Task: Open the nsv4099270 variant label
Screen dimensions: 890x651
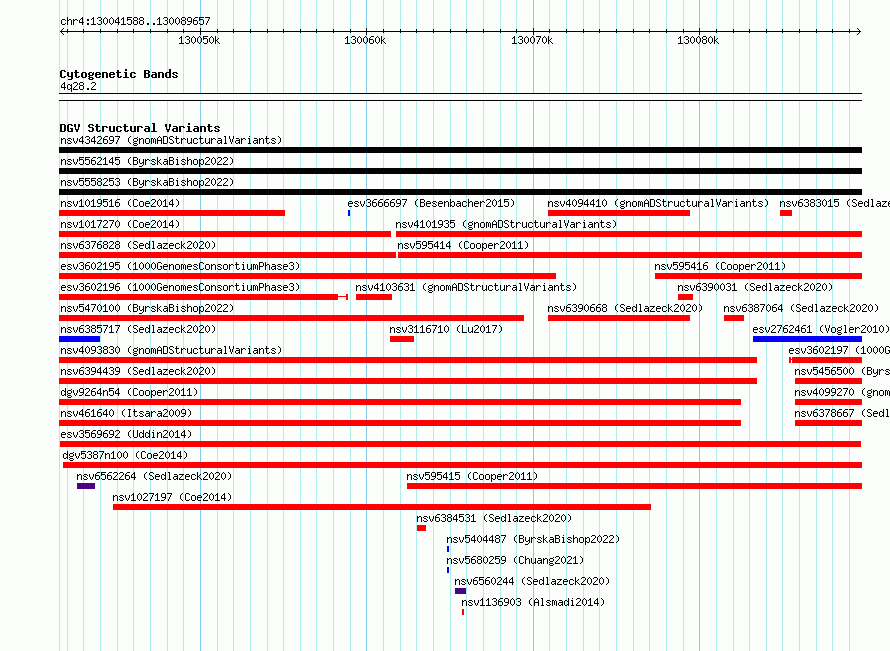Action: tap(842, 392)
